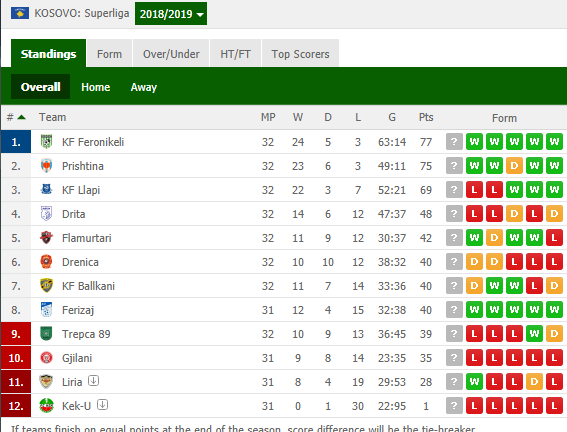
Task: Open the KF Llapi team link
Action: pyautogui.click(x=81, y=190)
